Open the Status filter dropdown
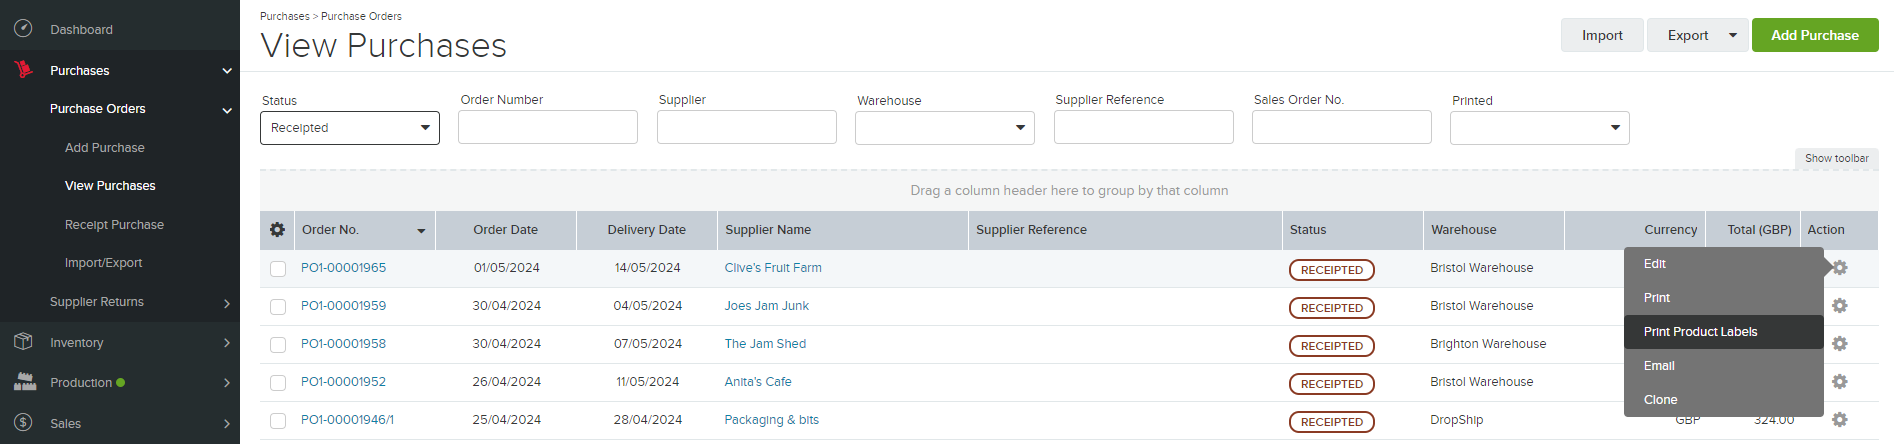Screen dimensions: 1894x444 click(x=350, y=128)
